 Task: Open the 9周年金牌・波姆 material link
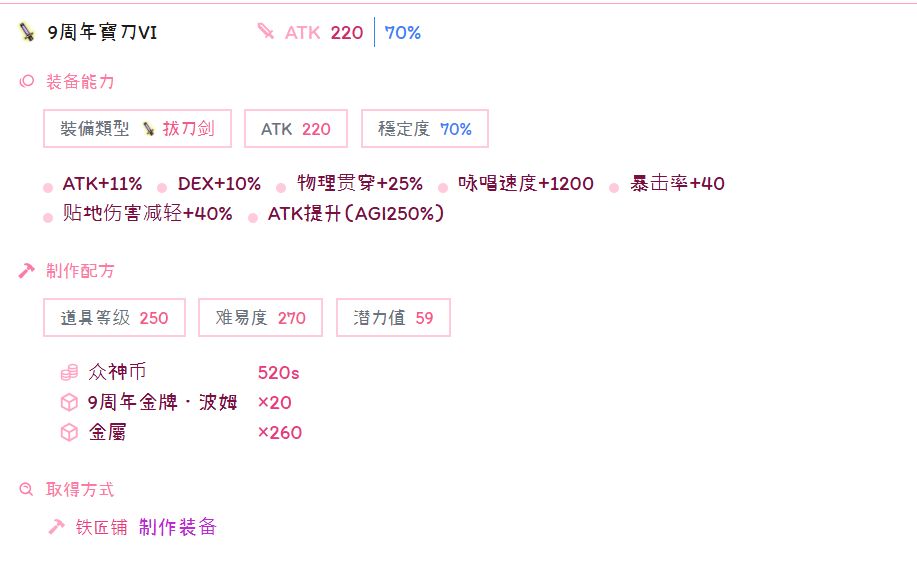(x=163, y=402)
